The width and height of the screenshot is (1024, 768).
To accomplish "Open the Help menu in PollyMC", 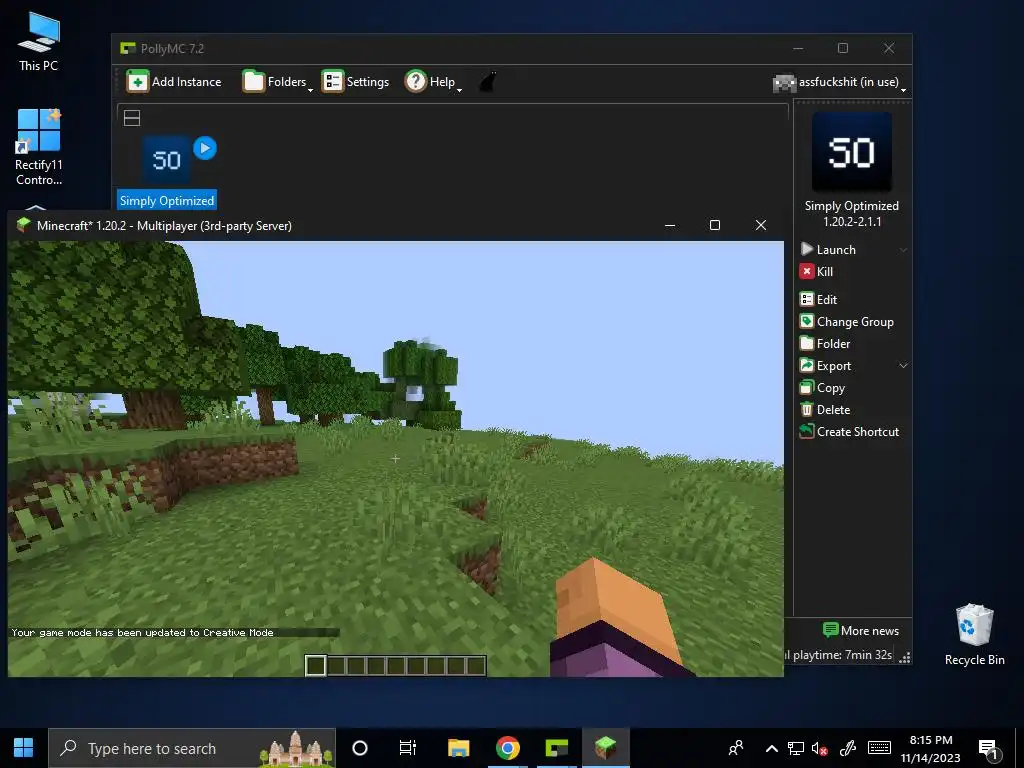I will point(433,82).
